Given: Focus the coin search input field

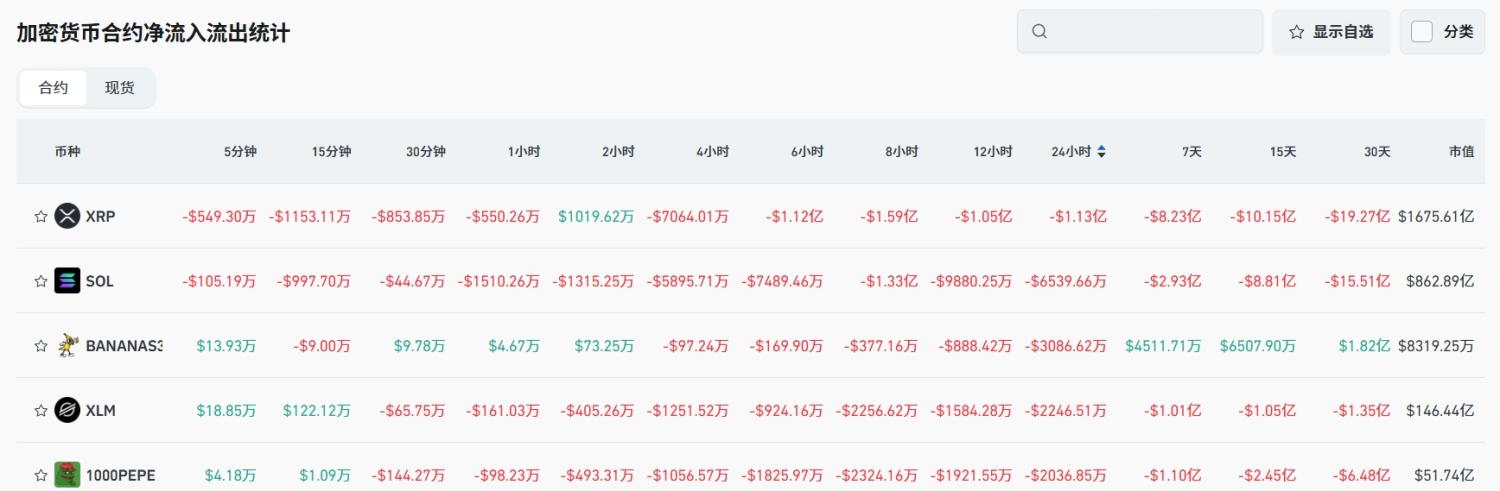Looking at the screenshot, I should 1150,32.
